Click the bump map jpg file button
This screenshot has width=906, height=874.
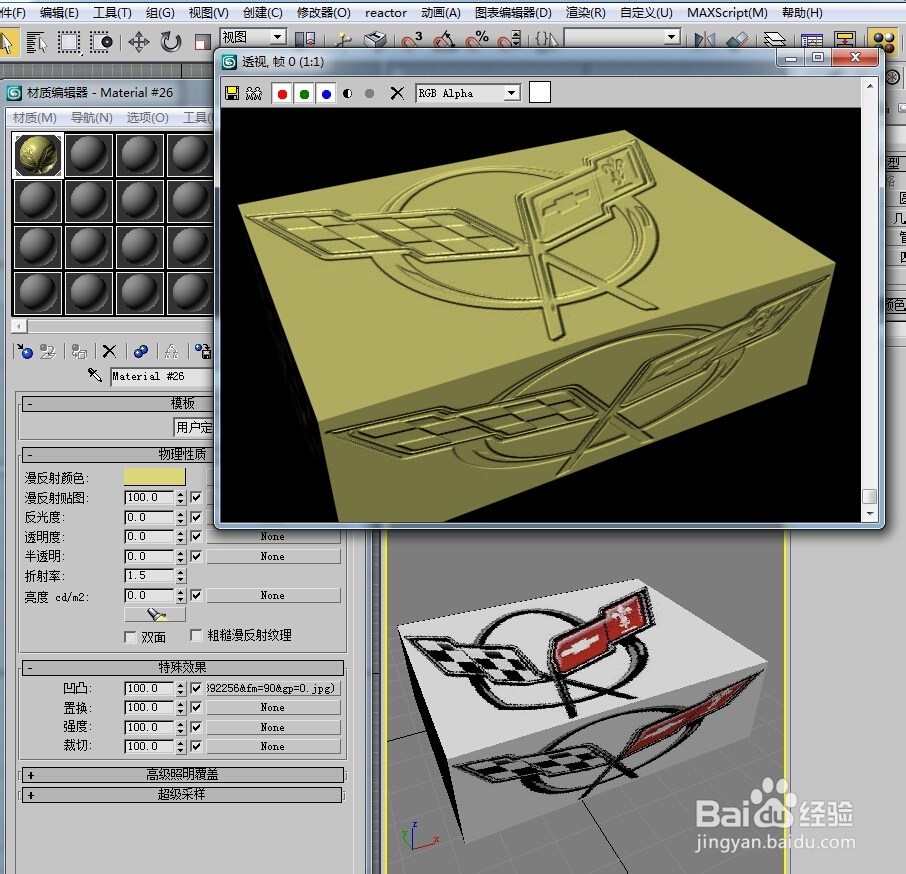point(273,688)
